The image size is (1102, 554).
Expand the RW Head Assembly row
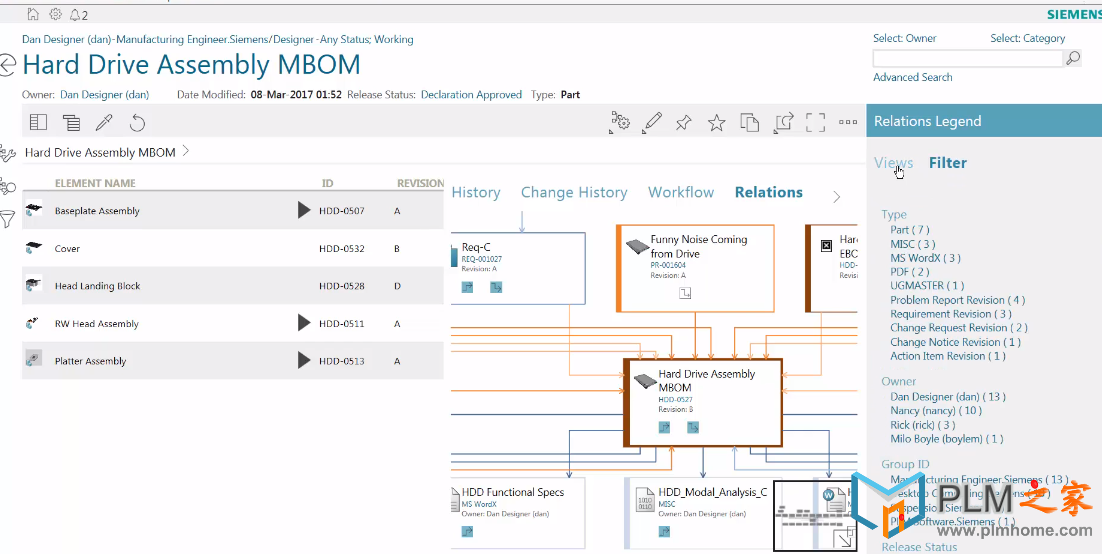click(304, 323)
